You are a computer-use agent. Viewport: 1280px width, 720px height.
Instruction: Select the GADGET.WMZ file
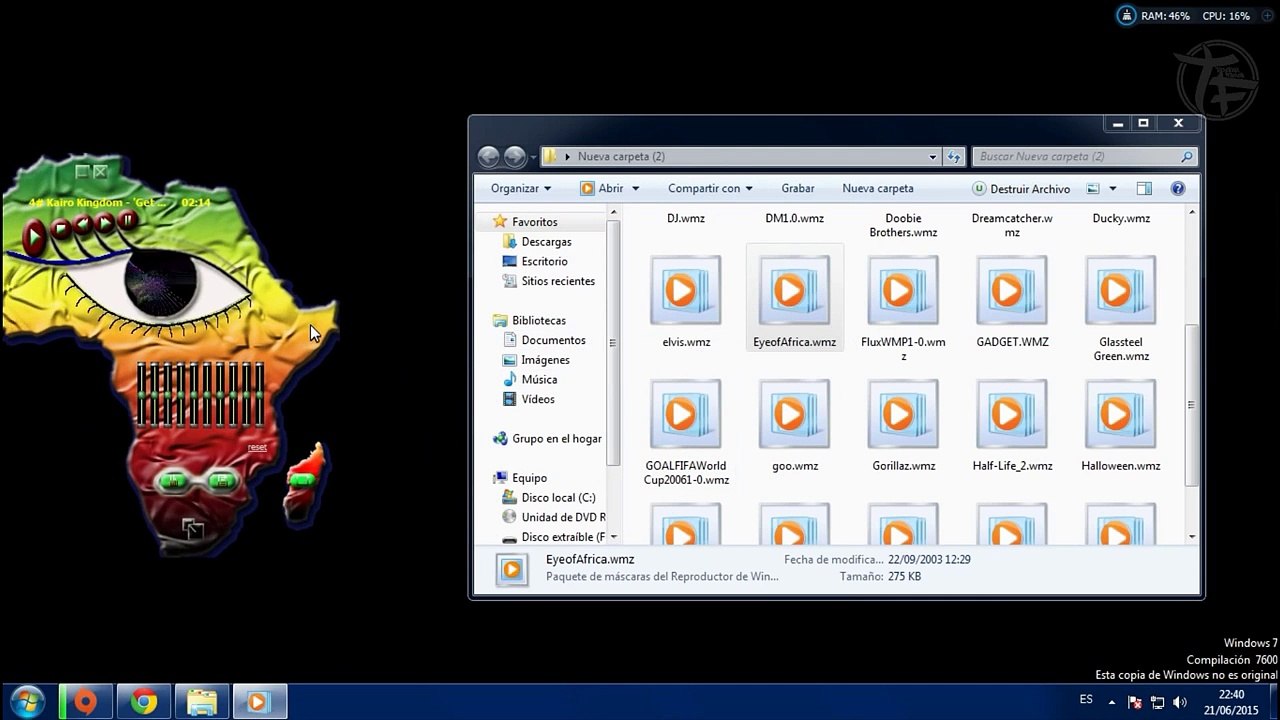pos(1012,302)
